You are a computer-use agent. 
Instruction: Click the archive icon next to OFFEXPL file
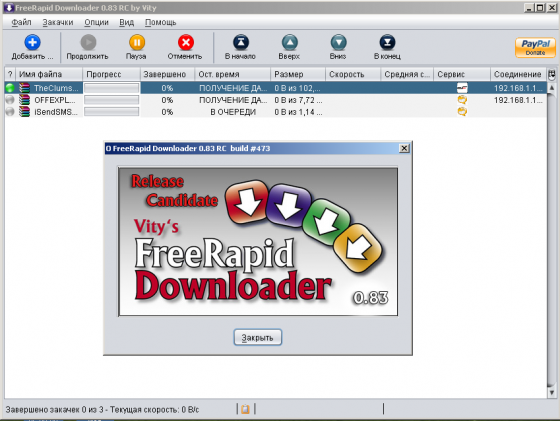pyautogui.click(x=24, y=100)
